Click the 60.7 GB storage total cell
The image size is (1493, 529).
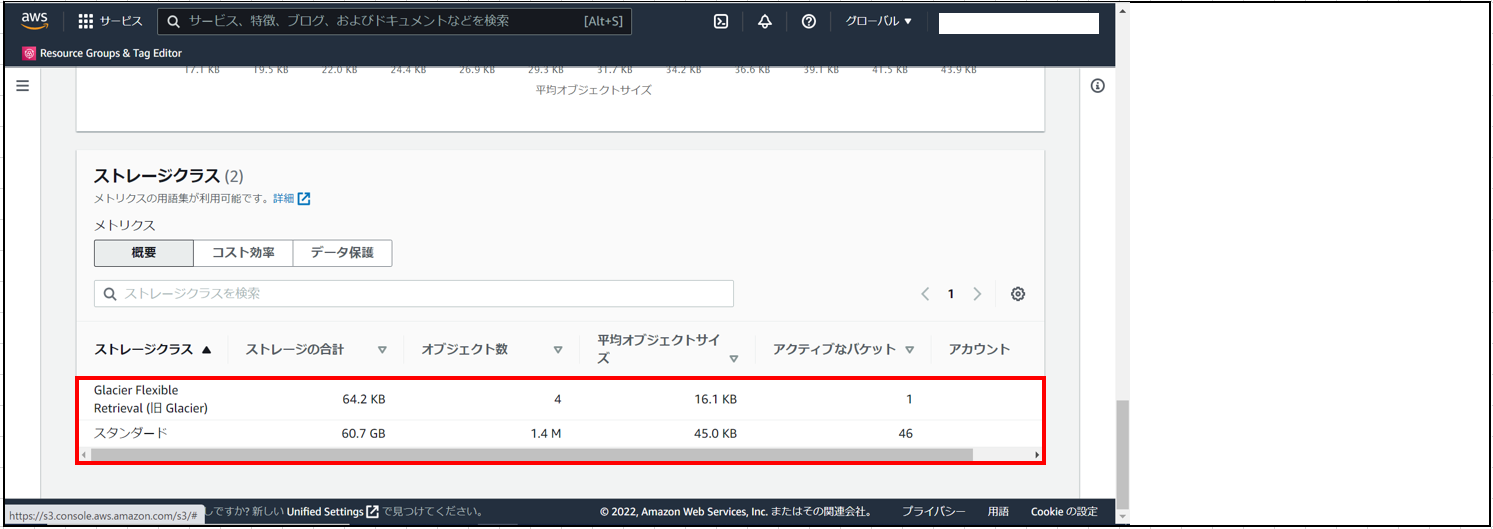pyautogui.click(x=364, y=433)
